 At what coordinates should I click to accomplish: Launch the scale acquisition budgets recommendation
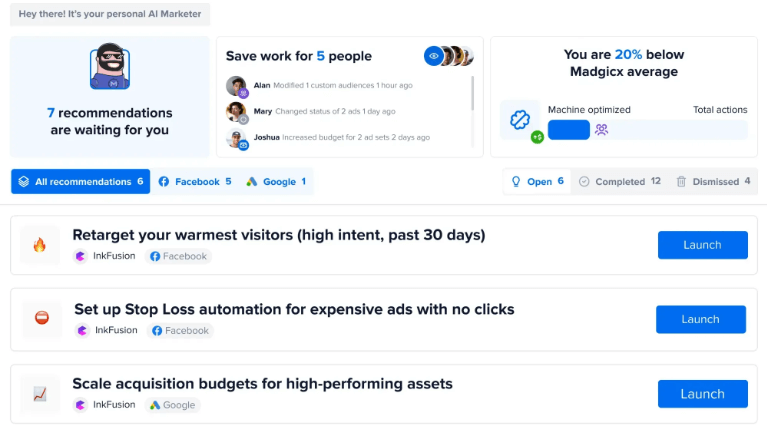pyautogui.click(x=702, y=393)
